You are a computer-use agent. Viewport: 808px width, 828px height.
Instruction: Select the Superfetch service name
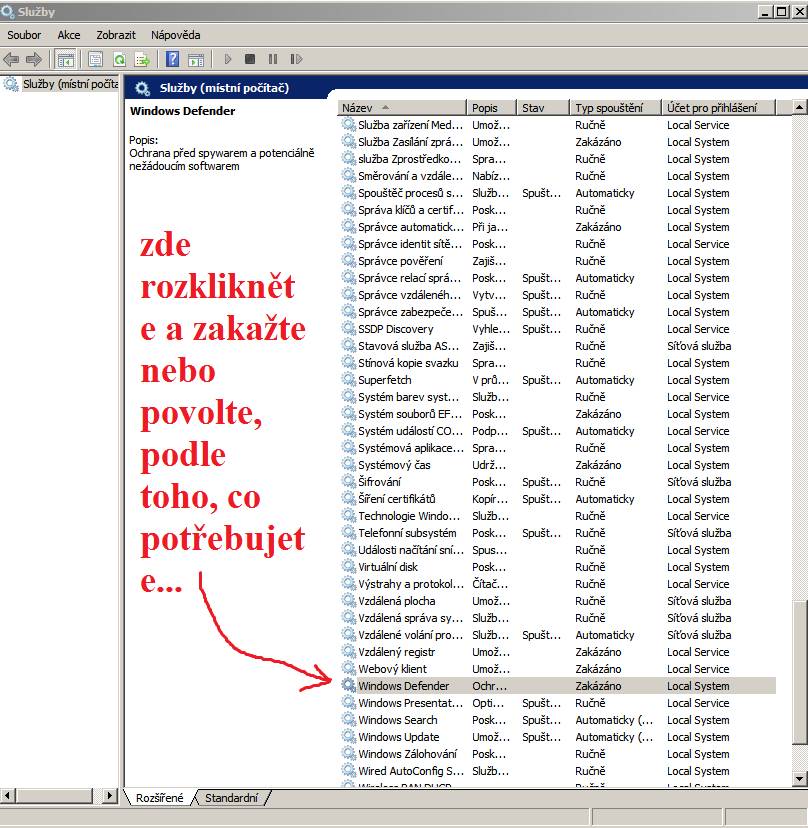[x=384, y=379]
